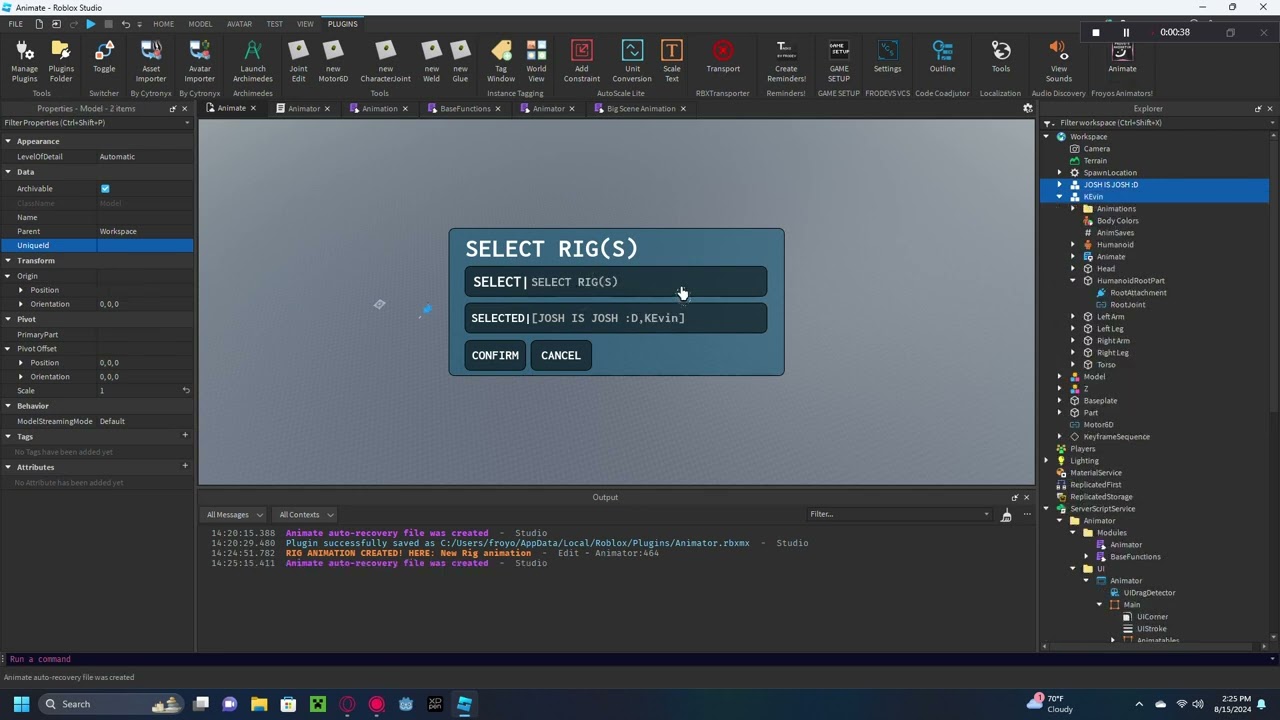The height and width of the screenshot is (720, 1280).
Task: Expand the Humanoid tree item
Action: coord(1073,245)
